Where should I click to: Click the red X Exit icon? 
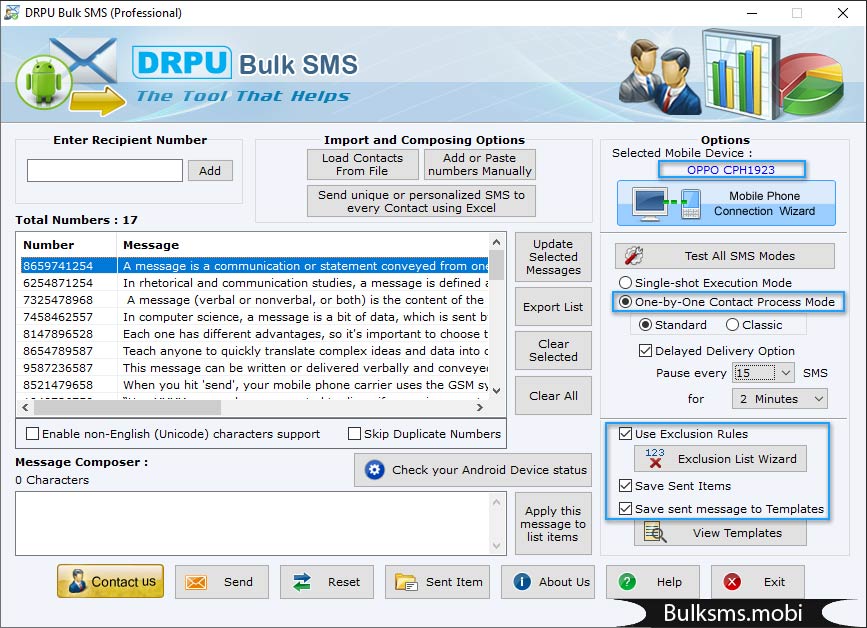point(732,582)
